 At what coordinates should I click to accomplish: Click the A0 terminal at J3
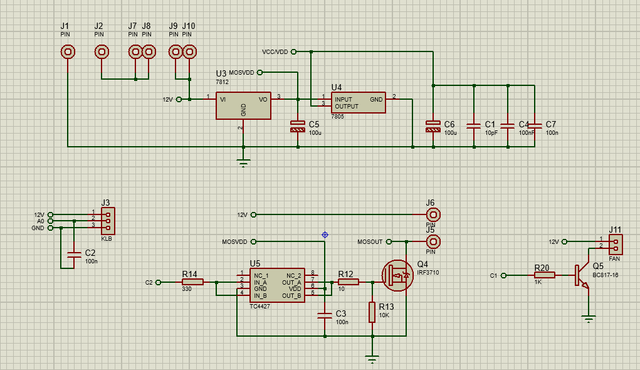coord(50,221)
